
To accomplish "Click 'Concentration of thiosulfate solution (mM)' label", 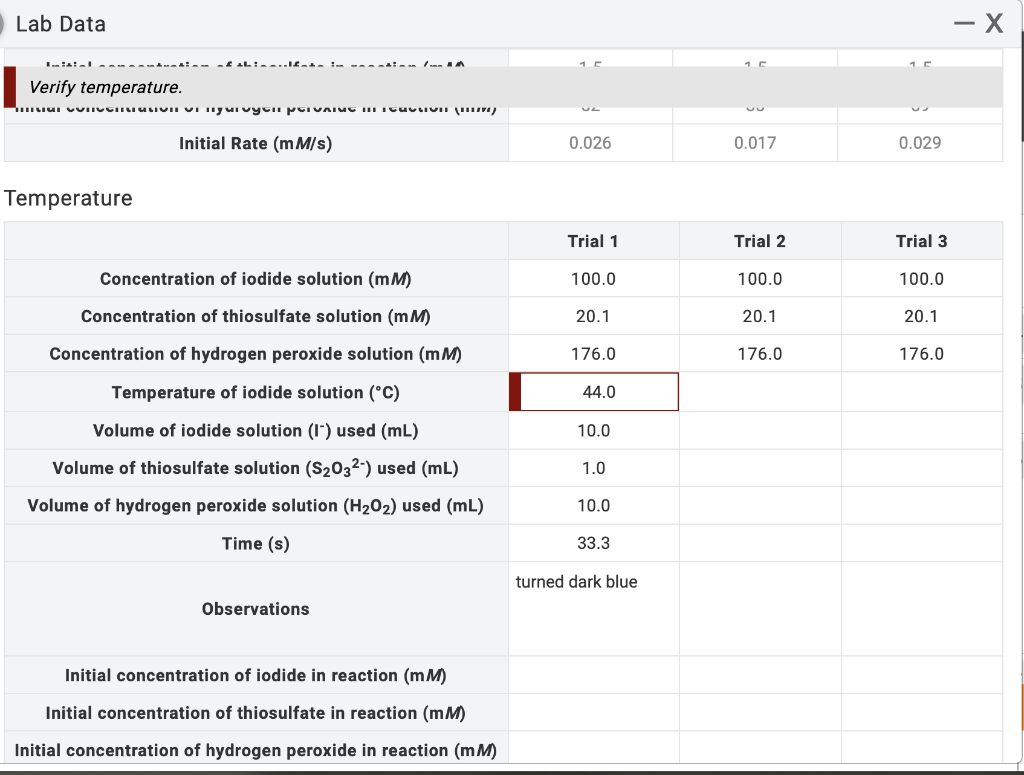I will pos(256,316).
